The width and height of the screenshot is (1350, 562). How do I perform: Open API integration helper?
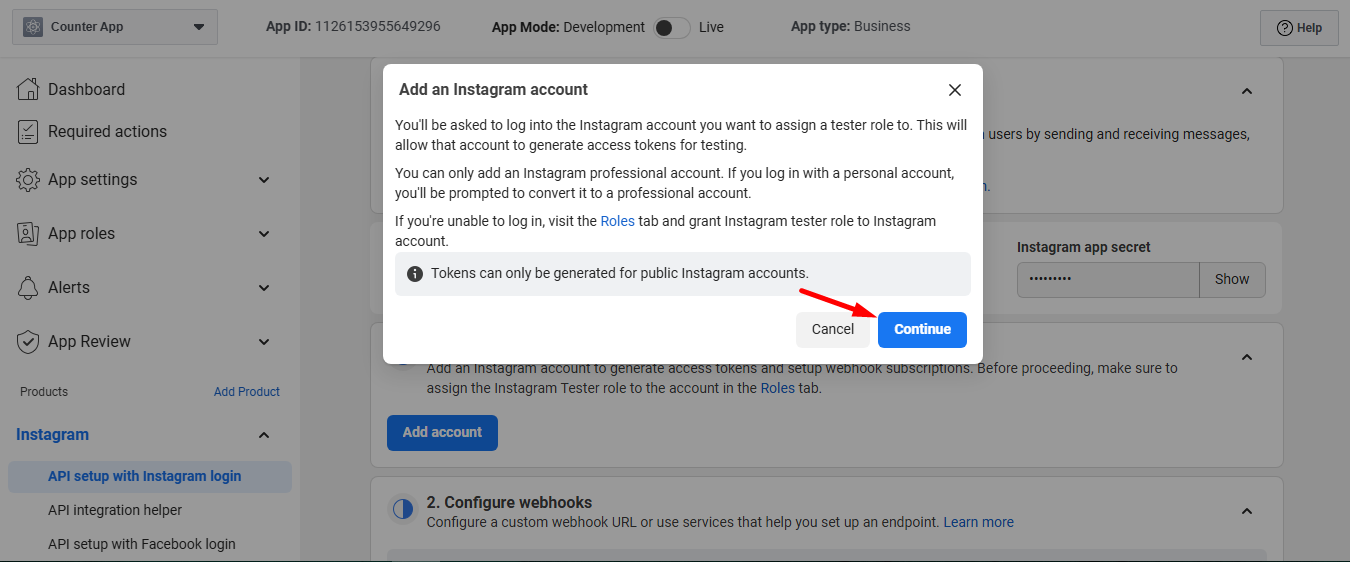tap(115, 510)
